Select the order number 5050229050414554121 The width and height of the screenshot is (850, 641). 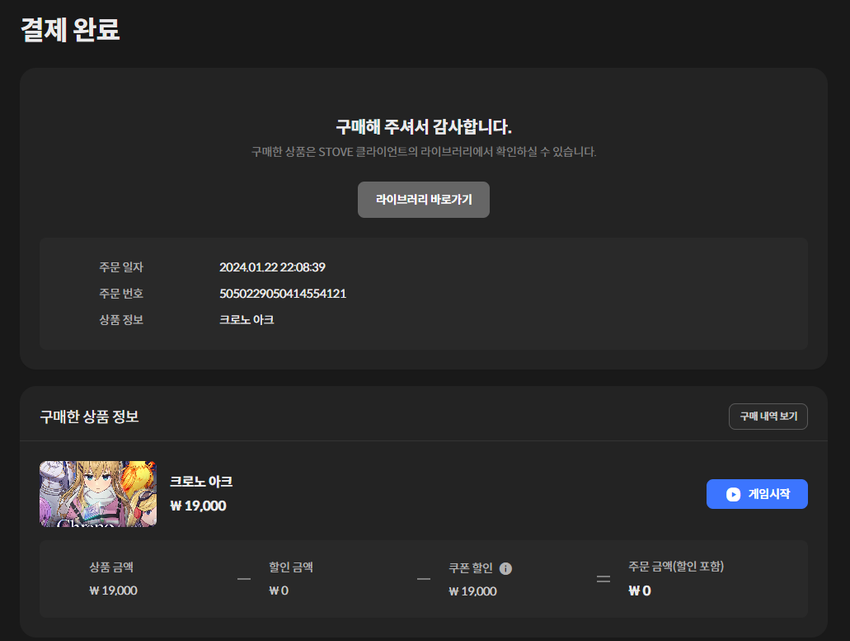click(282, 293)
